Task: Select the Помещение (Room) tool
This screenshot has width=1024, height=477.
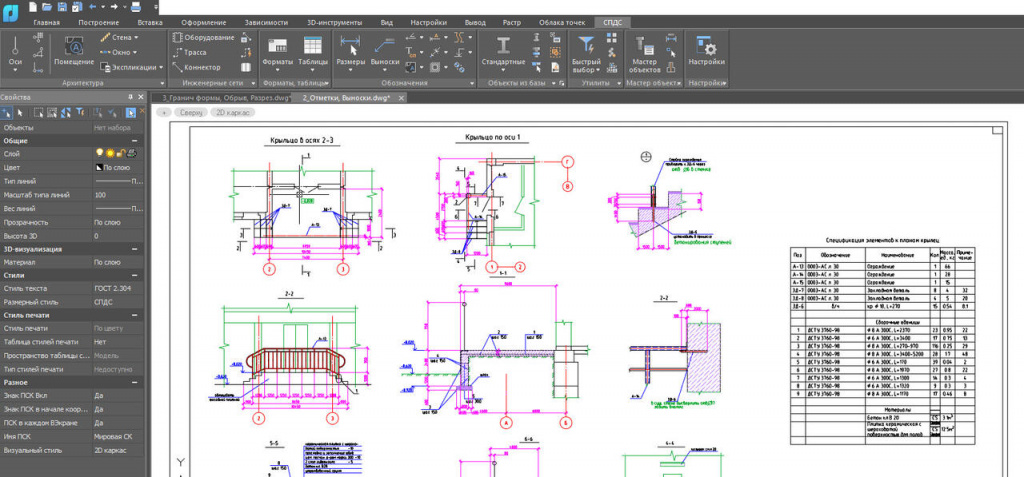Action: [74, 45]
